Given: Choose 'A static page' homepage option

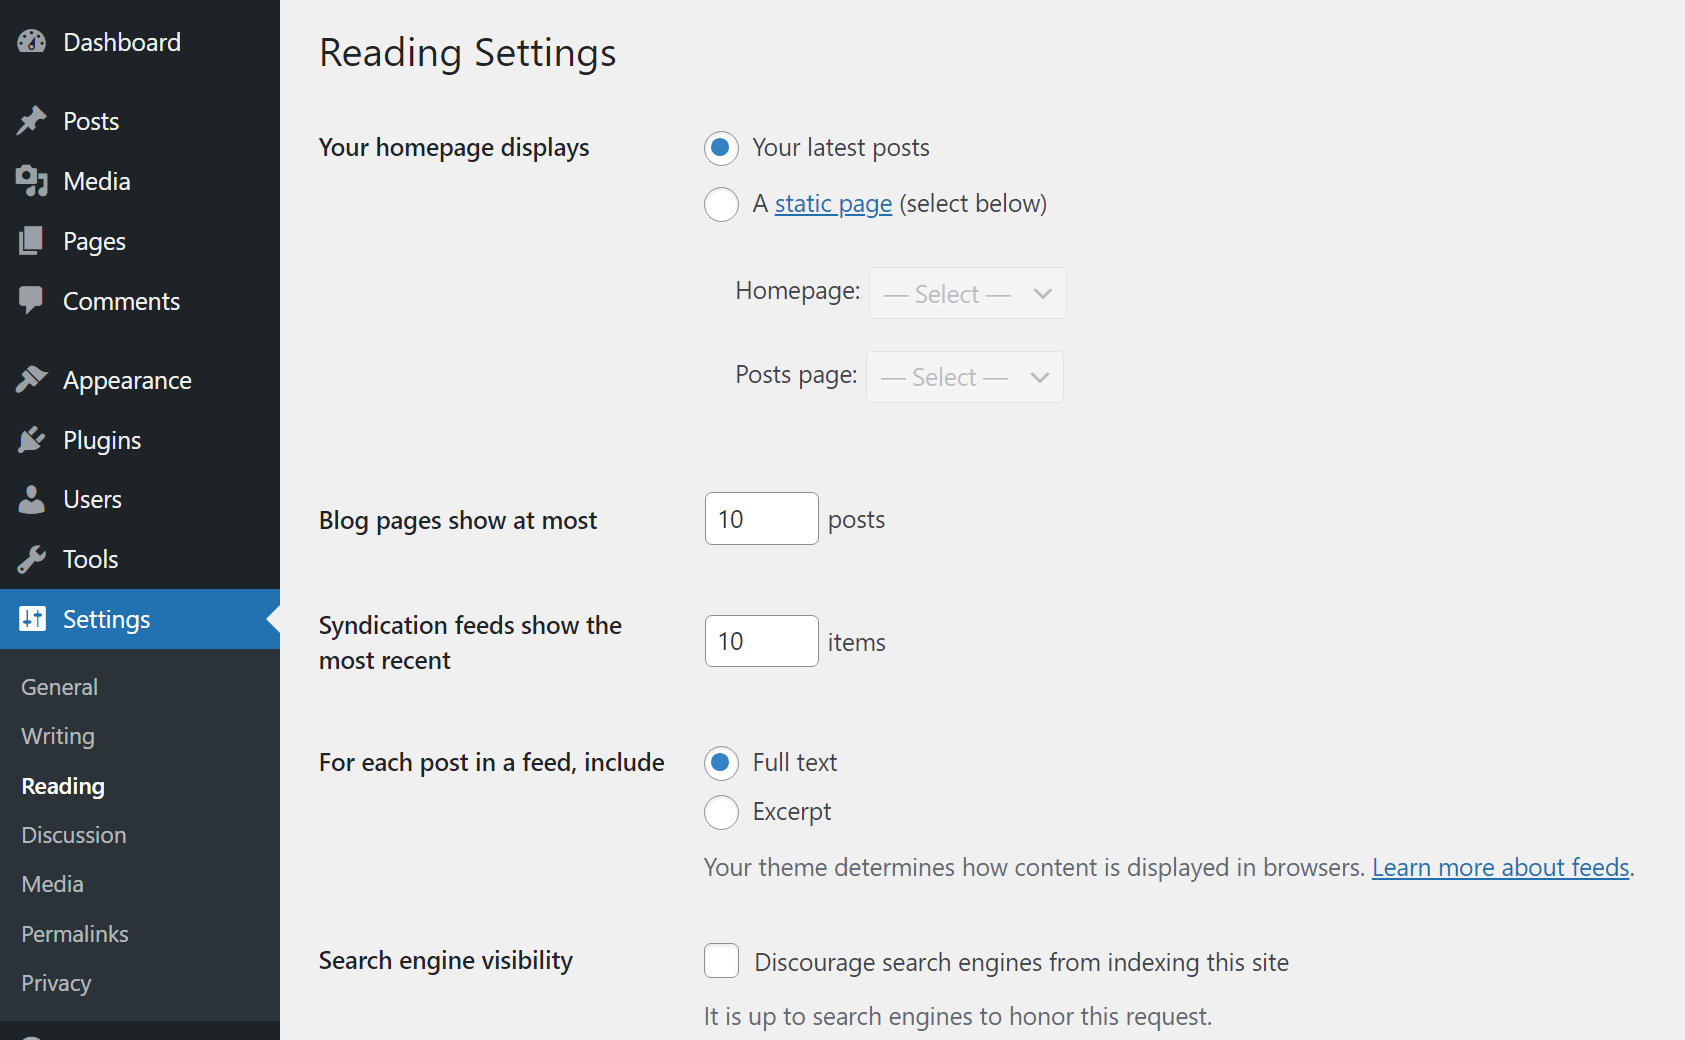Looking at the screenshot, I should 721,204.
